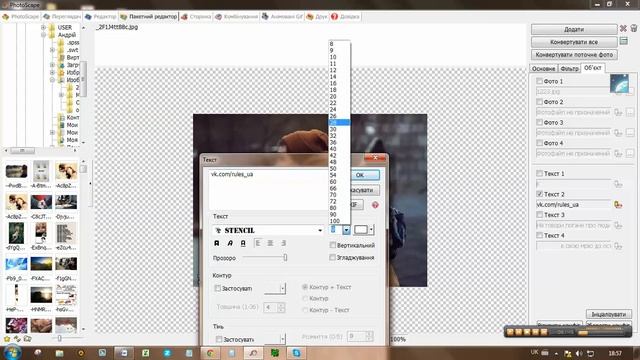Viewport: 640px width, 360px height.
Task: Click the favorites star icon at bottom left
Action: (7, 339)
